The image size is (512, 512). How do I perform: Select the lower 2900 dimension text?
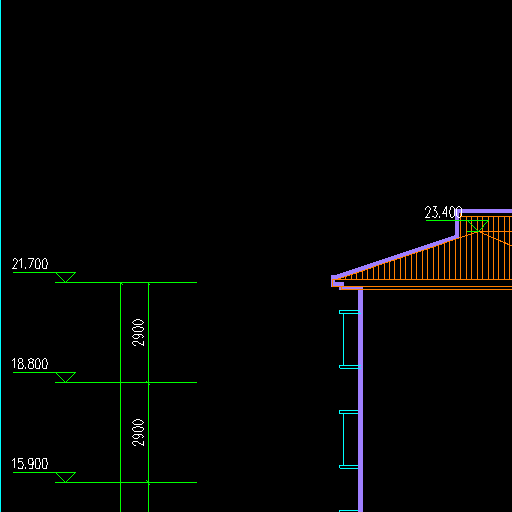(x=138, y=433)
